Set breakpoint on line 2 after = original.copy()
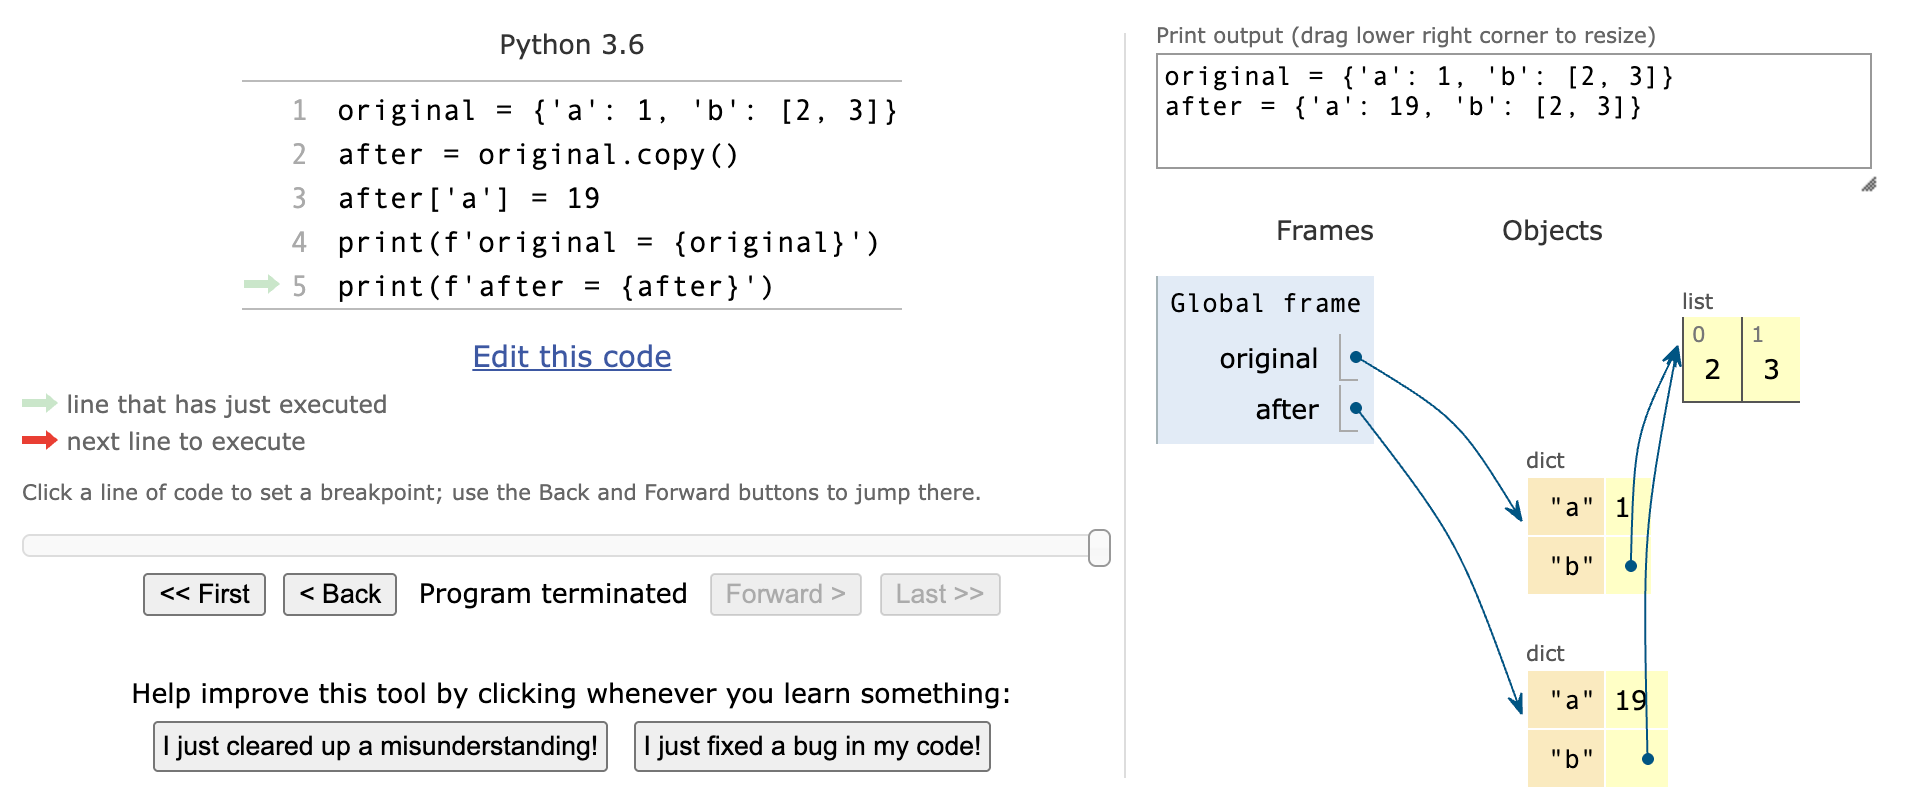This screenshot has height=806, width=1918. coord(538,155)
